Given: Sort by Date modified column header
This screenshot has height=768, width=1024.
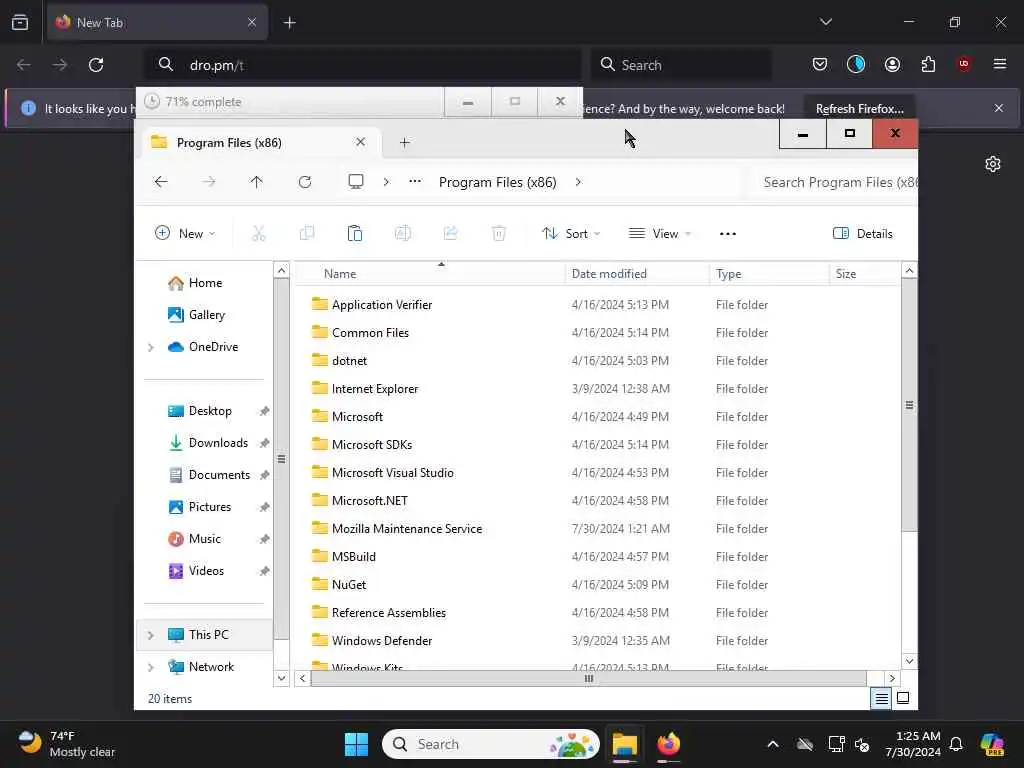Looking at the screenshot, I should tap(637, 274).
